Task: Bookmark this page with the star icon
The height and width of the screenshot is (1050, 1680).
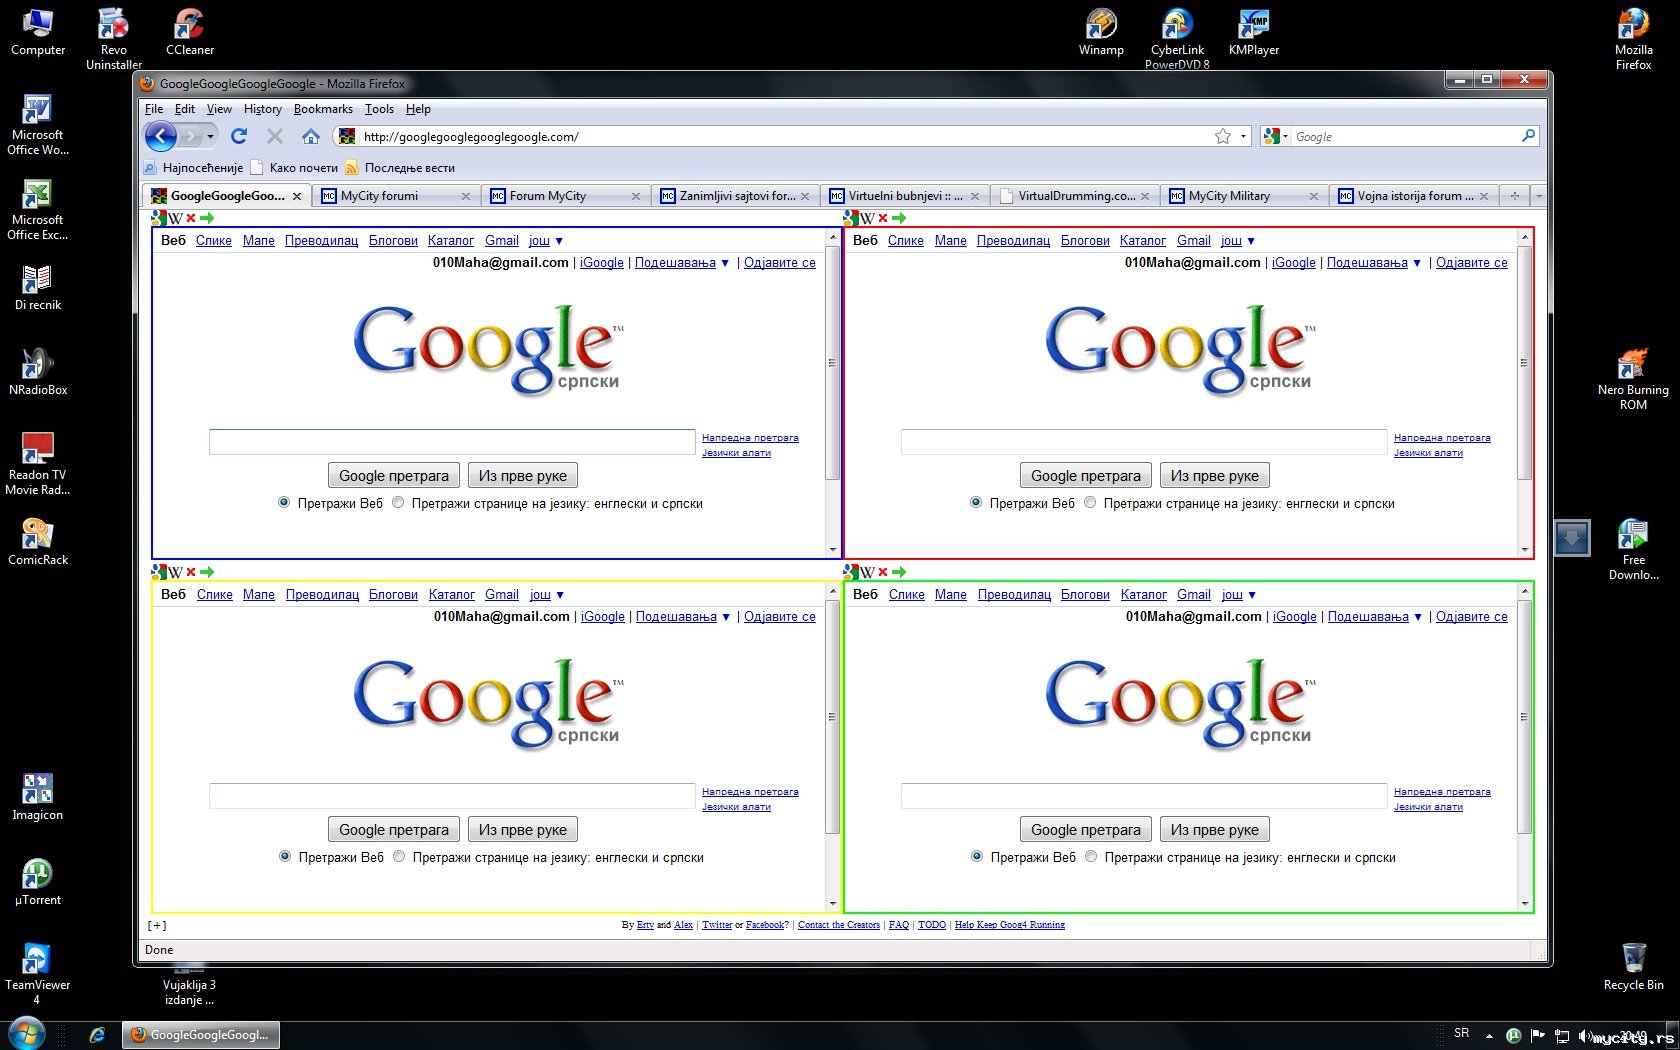Action: 1222,136
